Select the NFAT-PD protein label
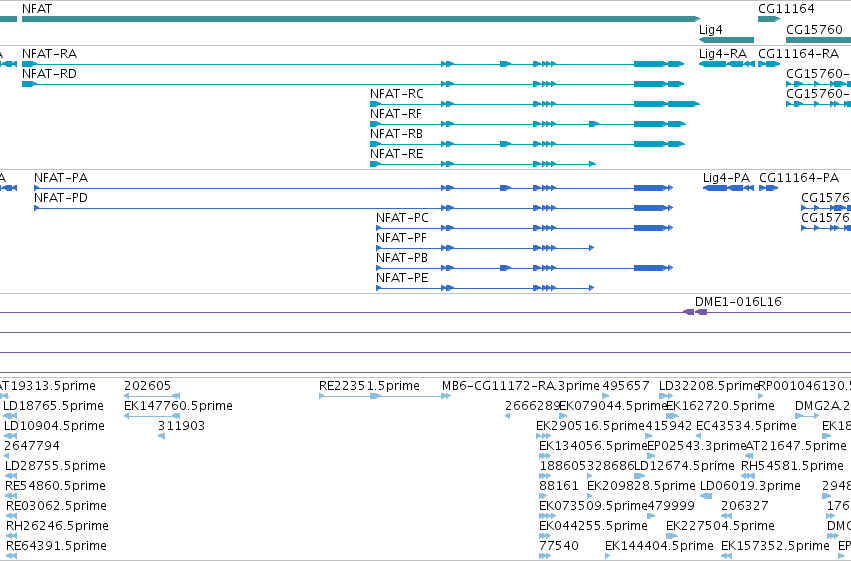The height and width of the screenshot is (561, 851). coord(61,198)
